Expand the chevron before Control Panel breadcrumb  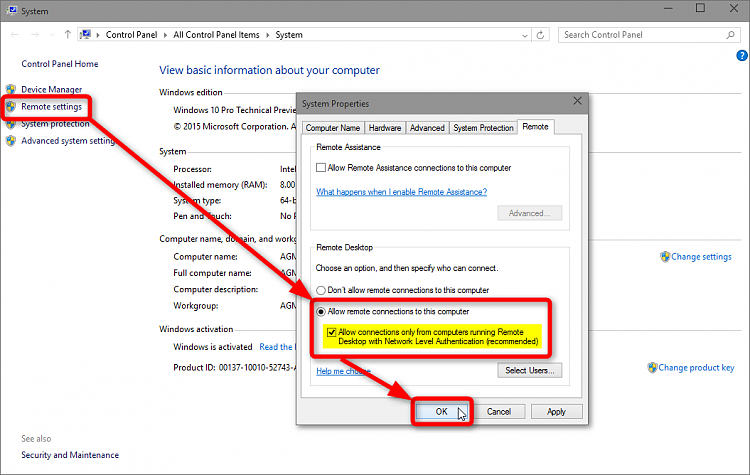[x=98, y=35]
